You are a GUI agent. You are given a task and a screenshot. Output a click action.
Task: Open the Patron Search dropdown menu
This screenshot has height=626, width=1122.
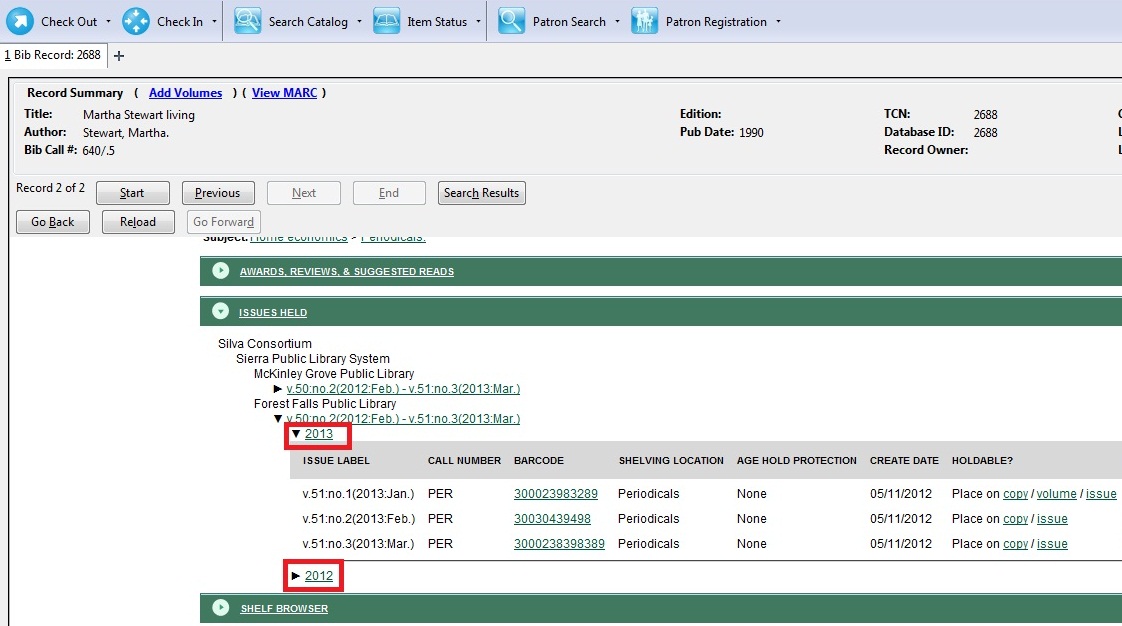[618, 20]
